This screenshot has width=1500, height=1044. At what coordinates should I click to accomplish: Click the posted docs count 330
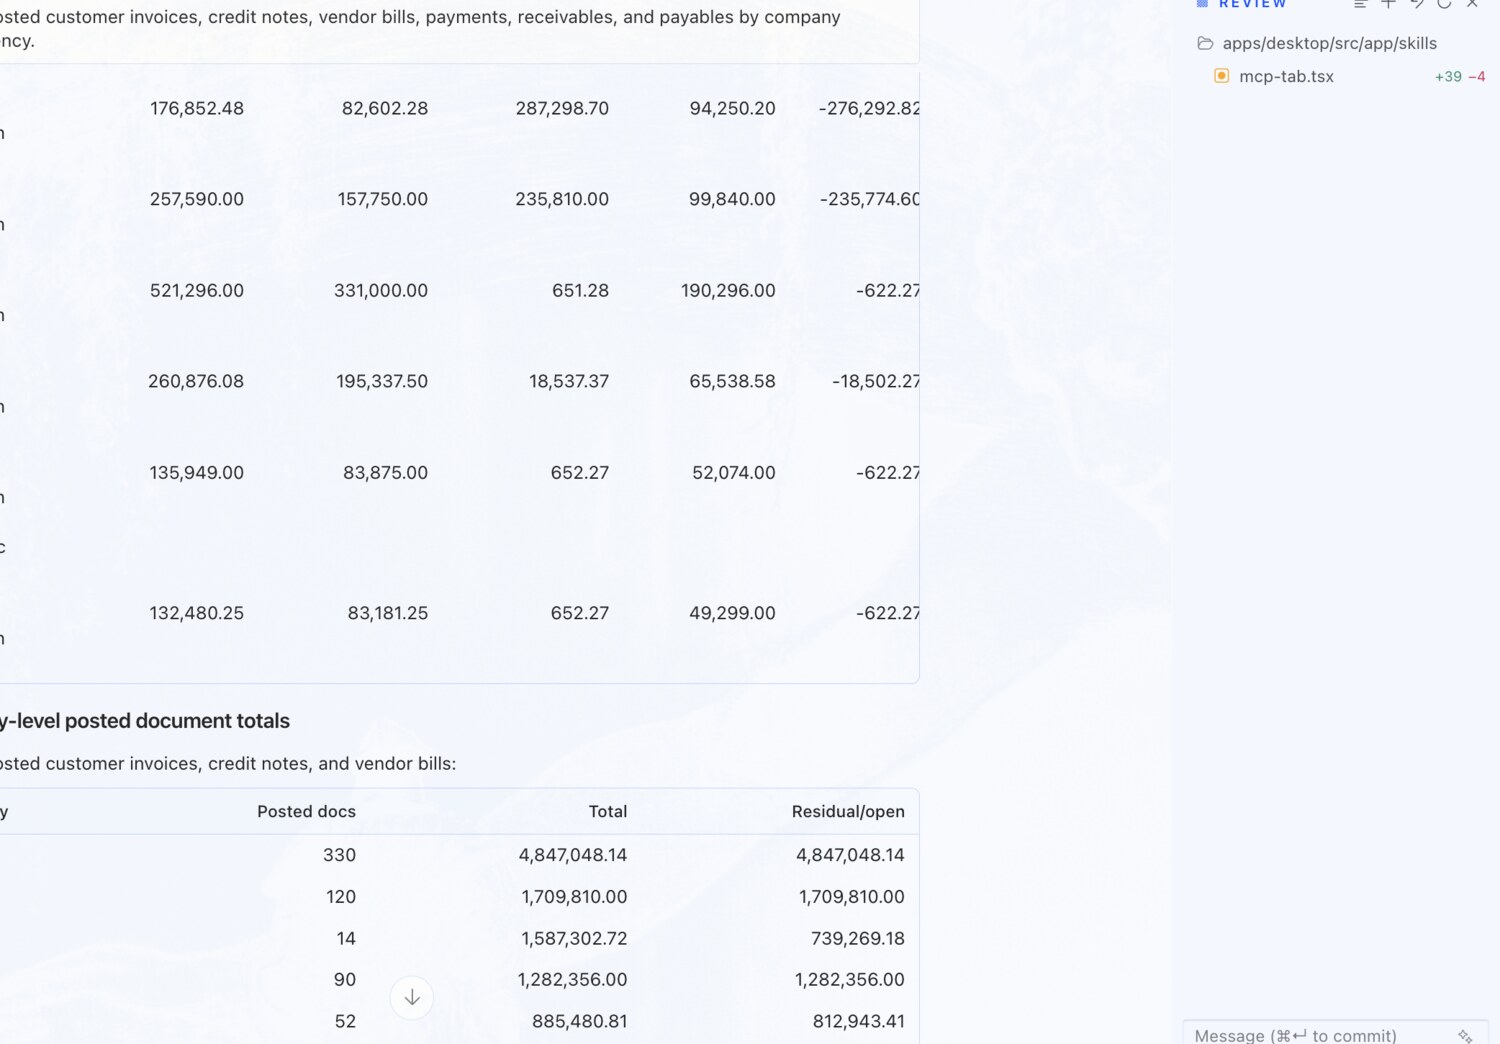pyautogui.click(x=339, y=855)
